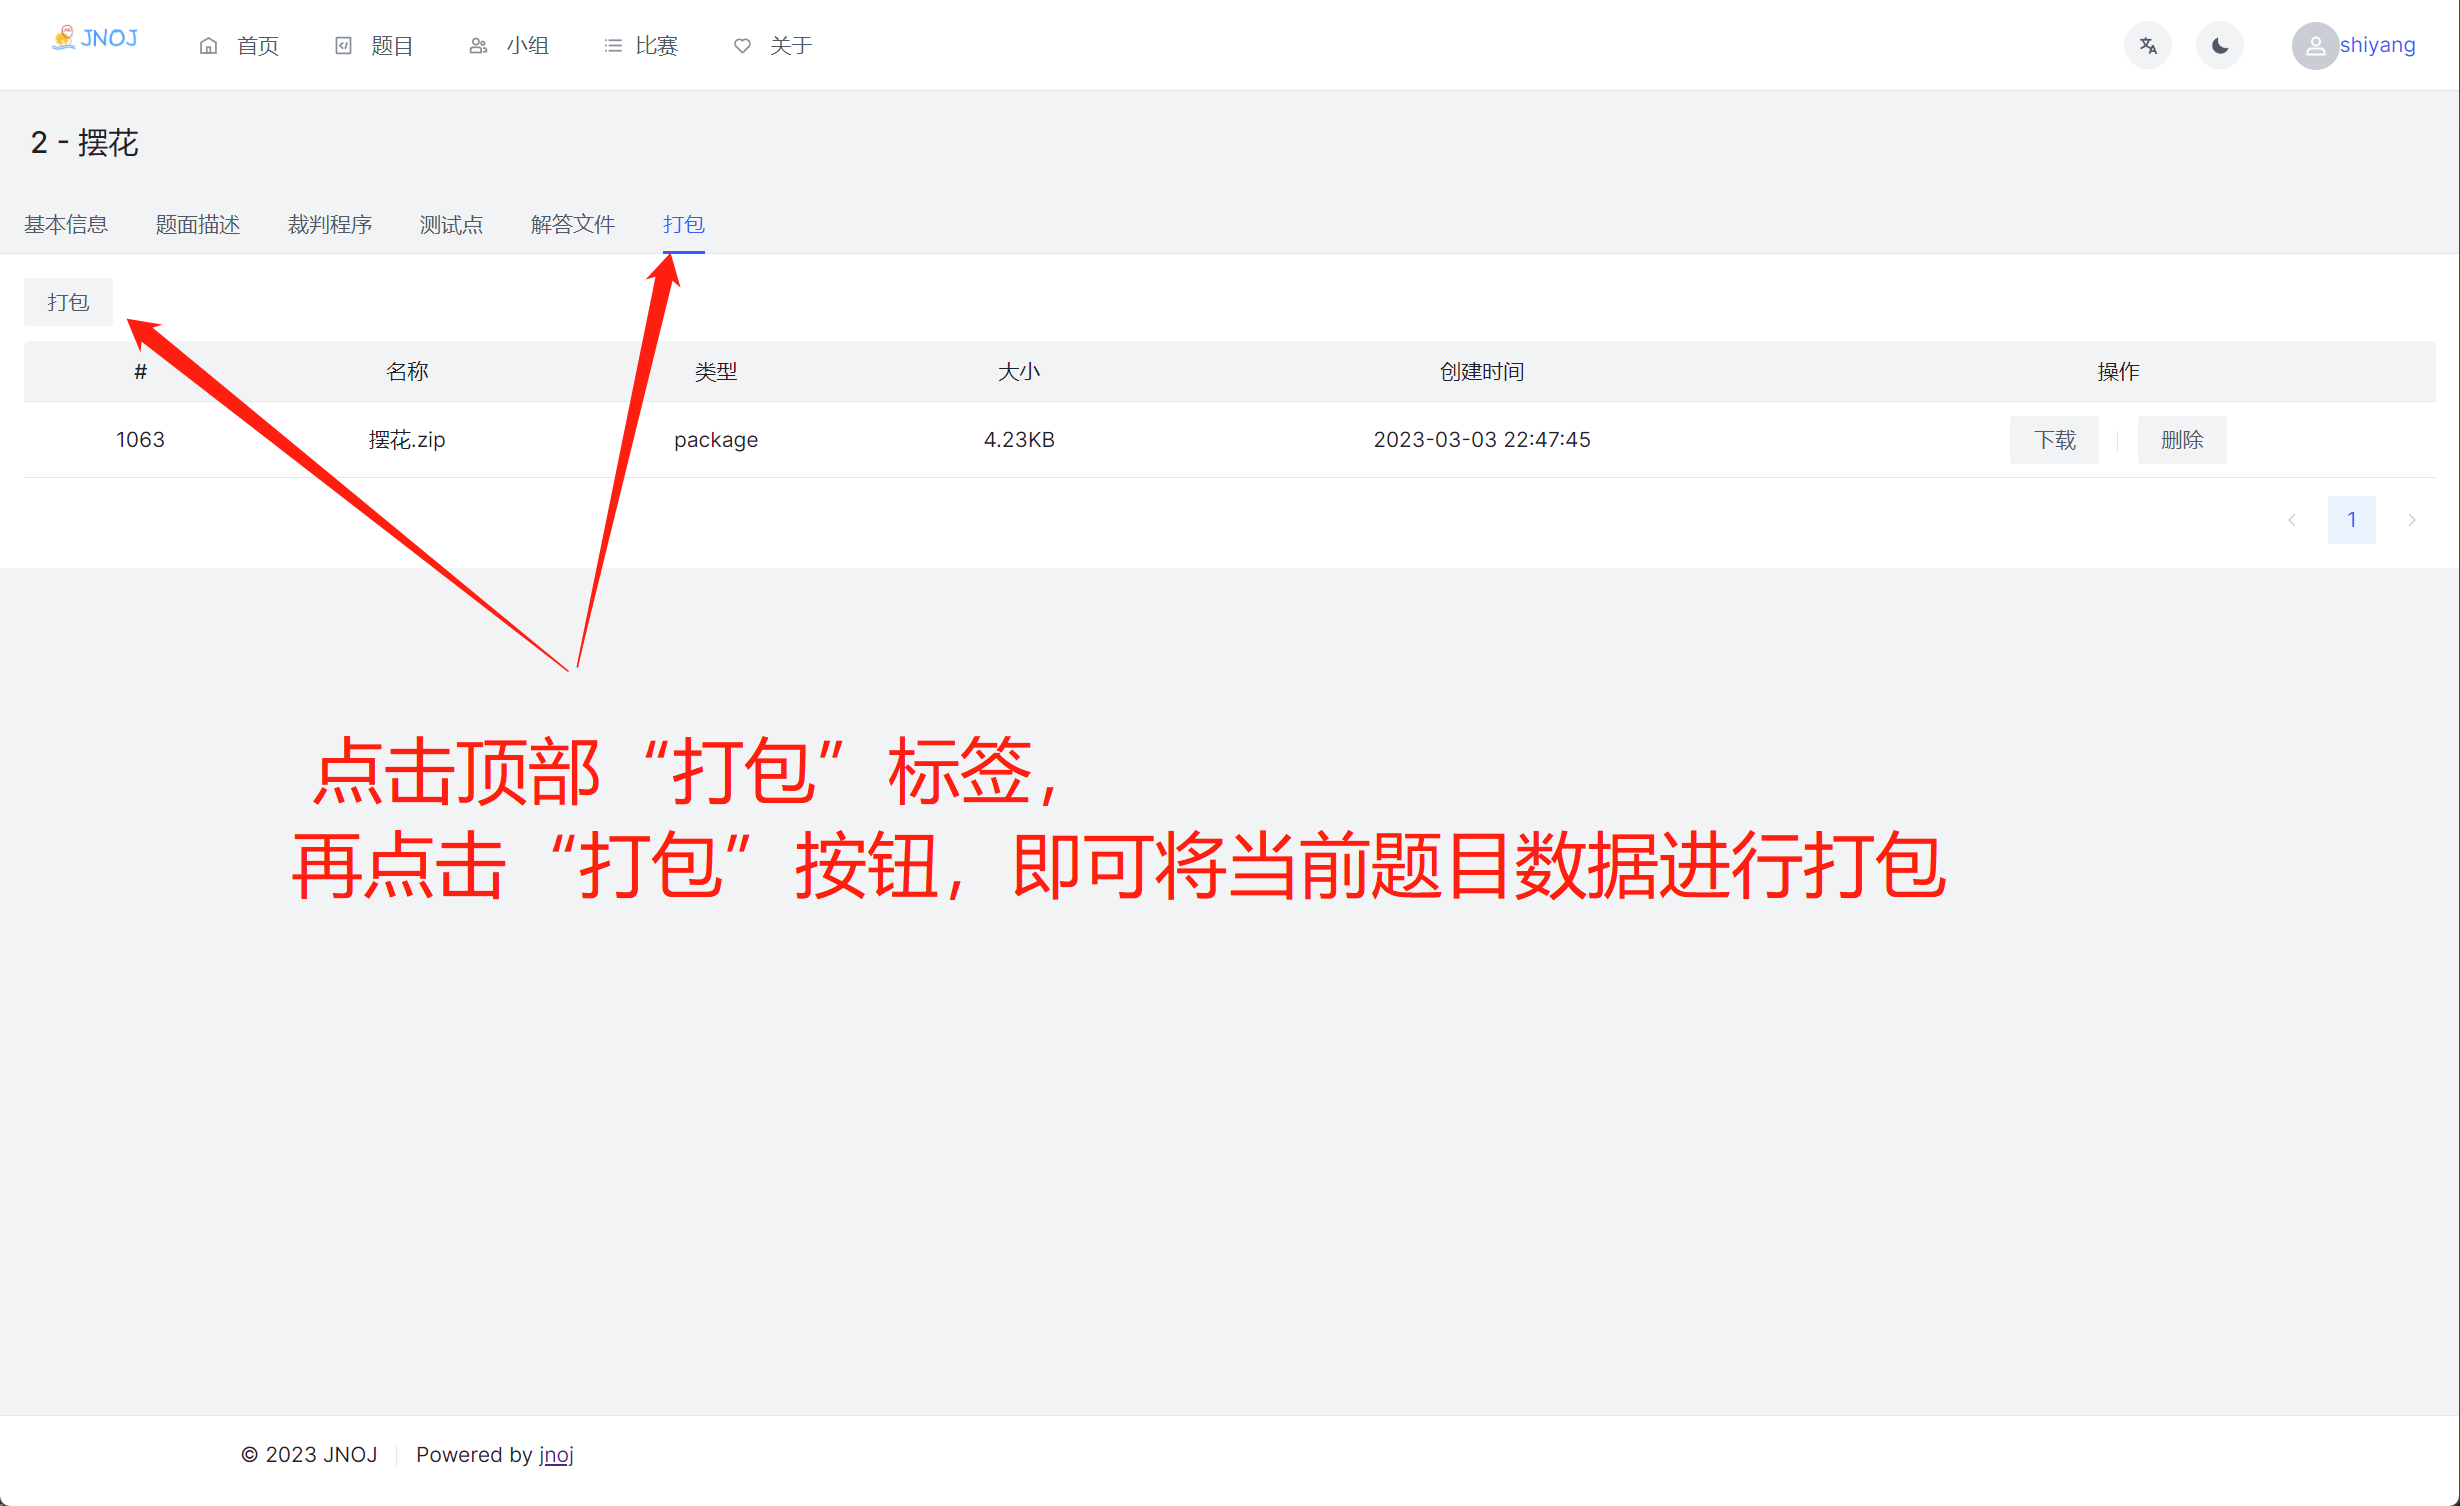2460x1506 pixels.
Task: Select page 1 in pagination
Action: coord(2352,520)
